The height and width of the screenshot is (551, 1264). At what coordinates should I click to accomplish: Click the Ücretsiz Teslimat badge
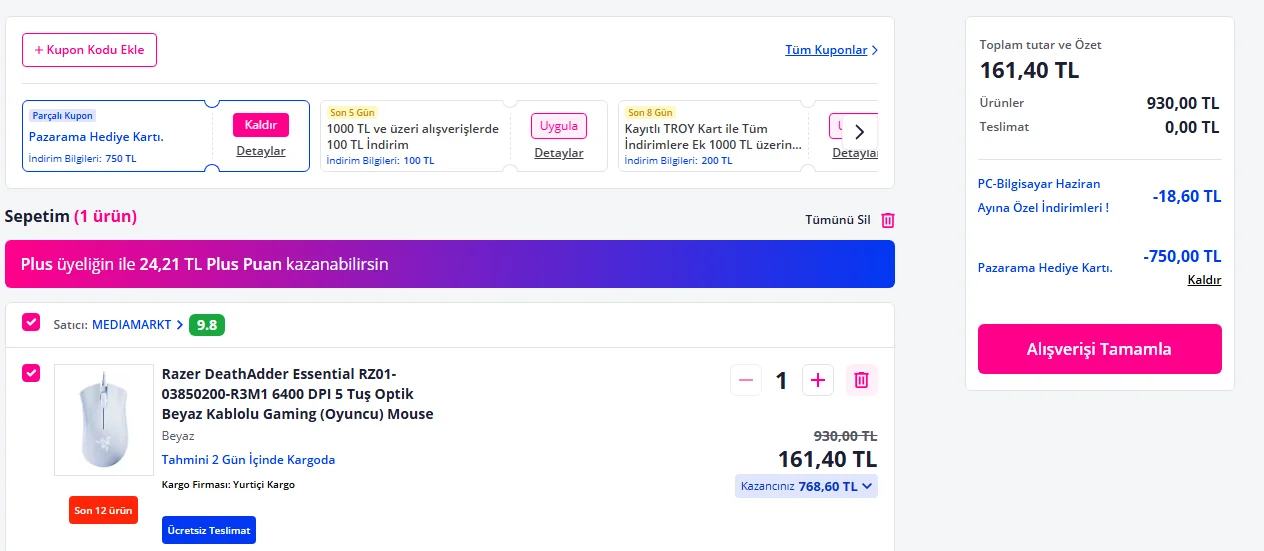[209, 530]
